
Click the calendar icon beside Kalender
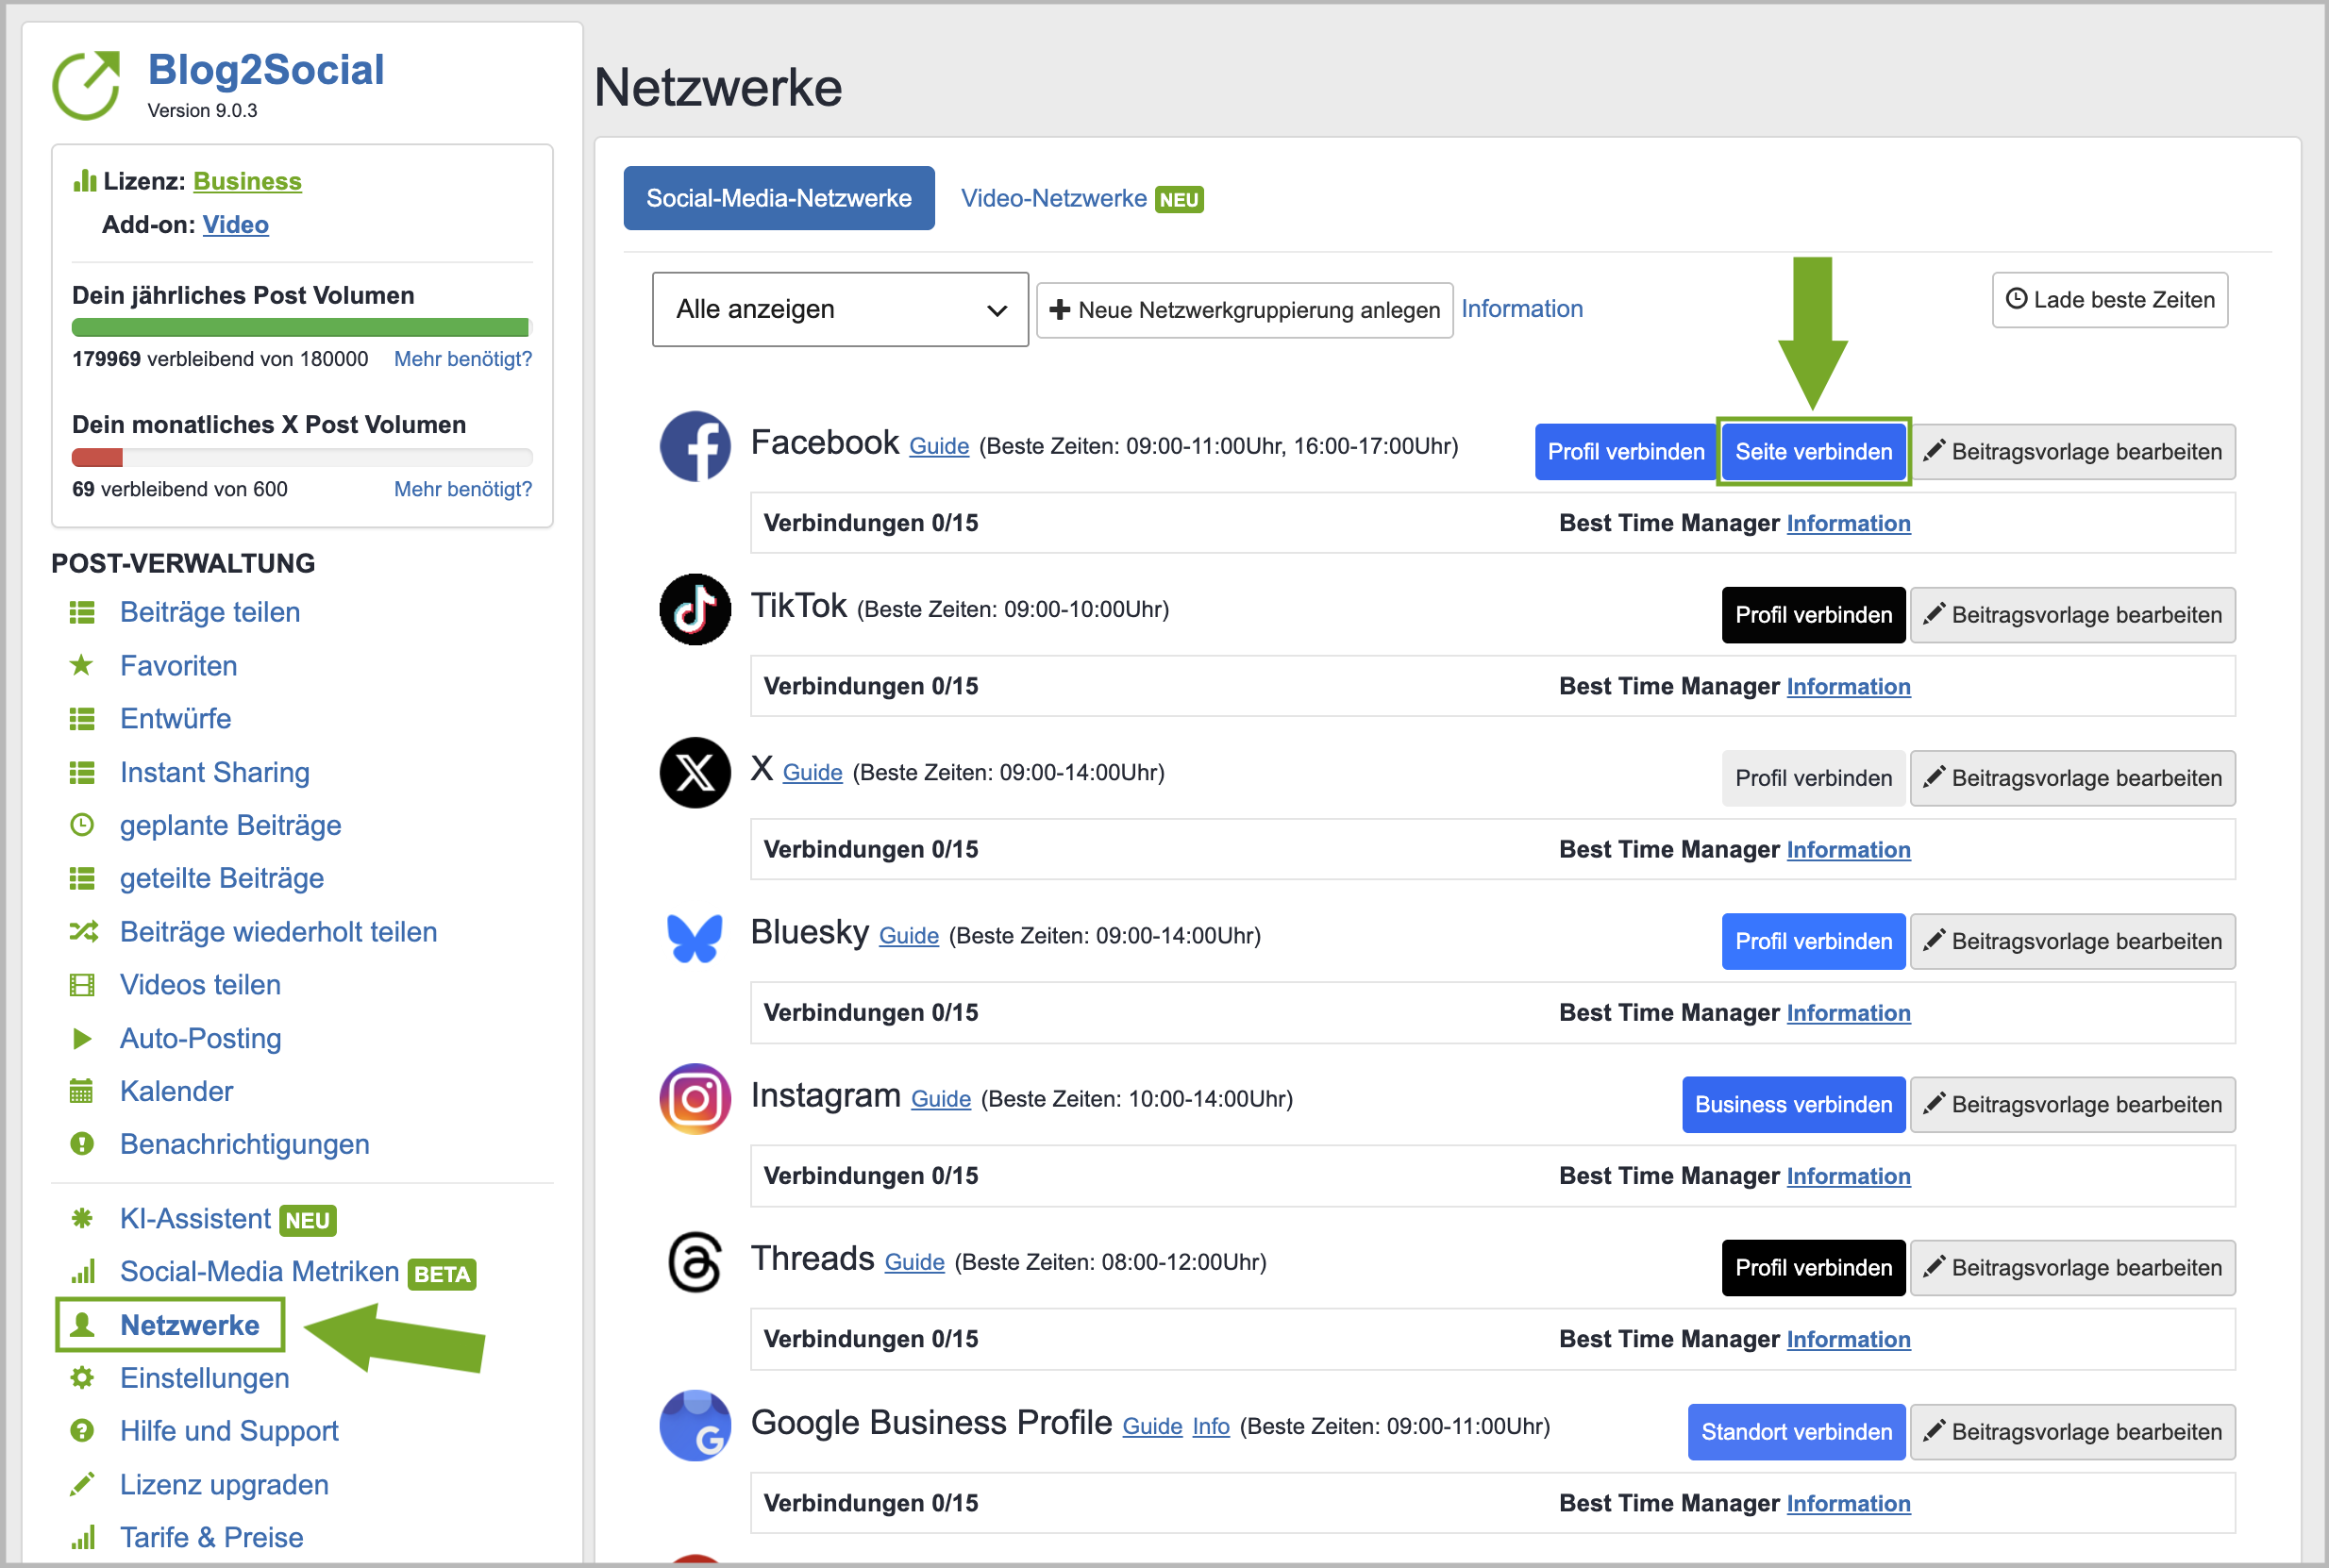click(x=82, y=1090)
